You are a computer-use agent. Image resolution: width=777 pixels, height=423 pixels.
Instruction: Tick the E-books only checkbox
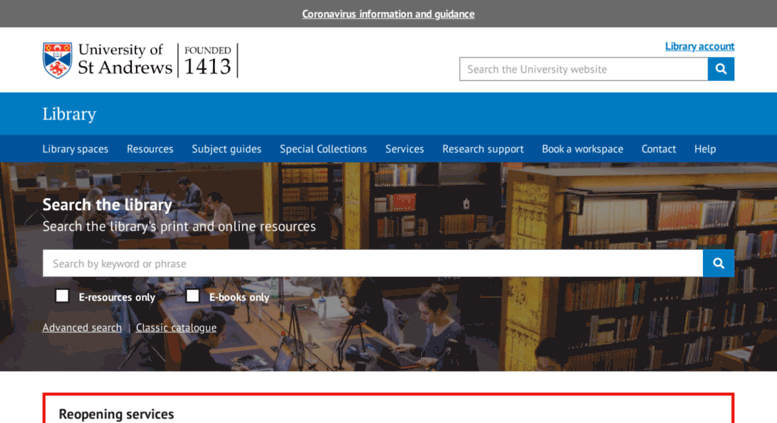click(193, 296)
